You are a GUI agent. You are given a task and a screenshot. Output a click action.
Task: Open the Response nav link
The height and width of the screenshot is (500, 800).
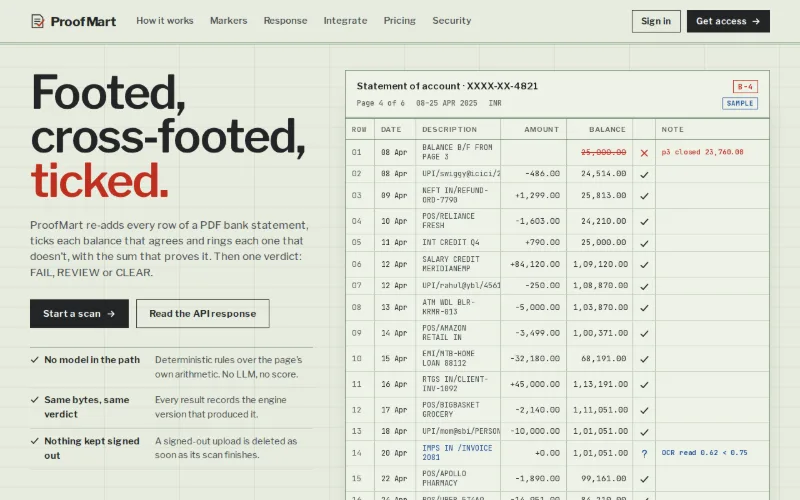pos(285,21)
